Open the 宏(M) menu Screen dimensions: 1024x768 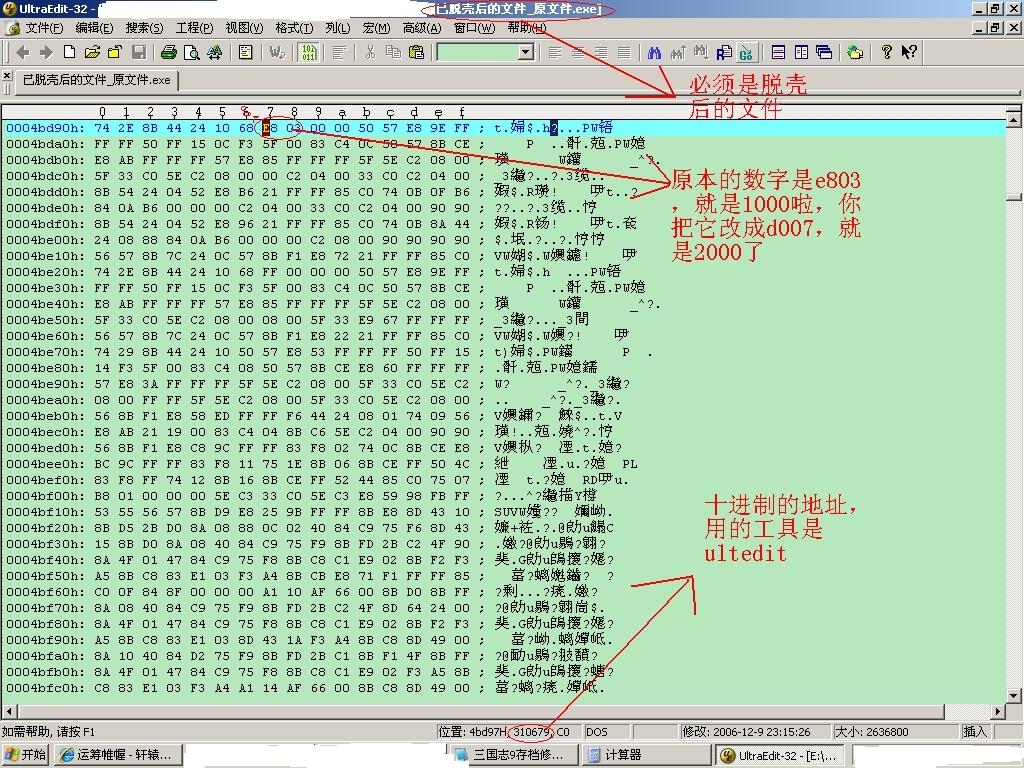(x=376, y=28)
